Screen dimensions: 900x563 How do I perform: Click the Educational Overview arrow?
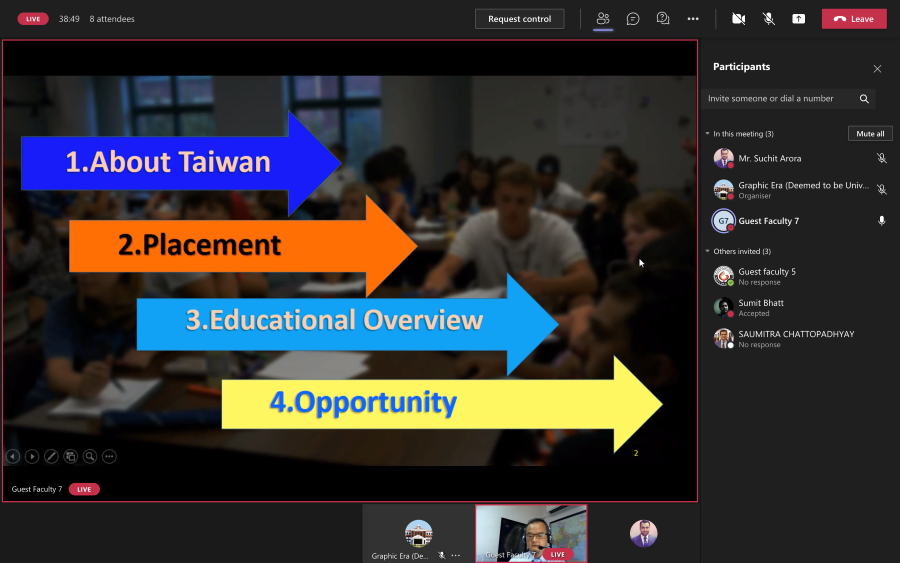(x=347, y=324)
